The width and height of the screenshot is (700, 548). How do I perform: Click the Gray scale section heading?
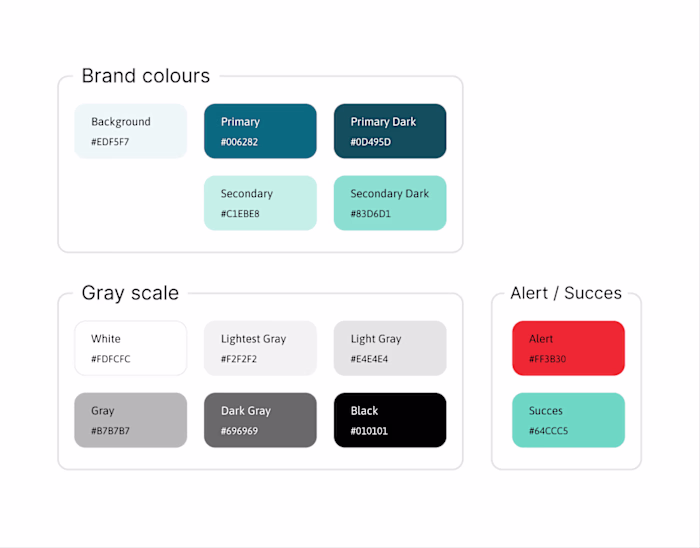(x=130, y=293)
